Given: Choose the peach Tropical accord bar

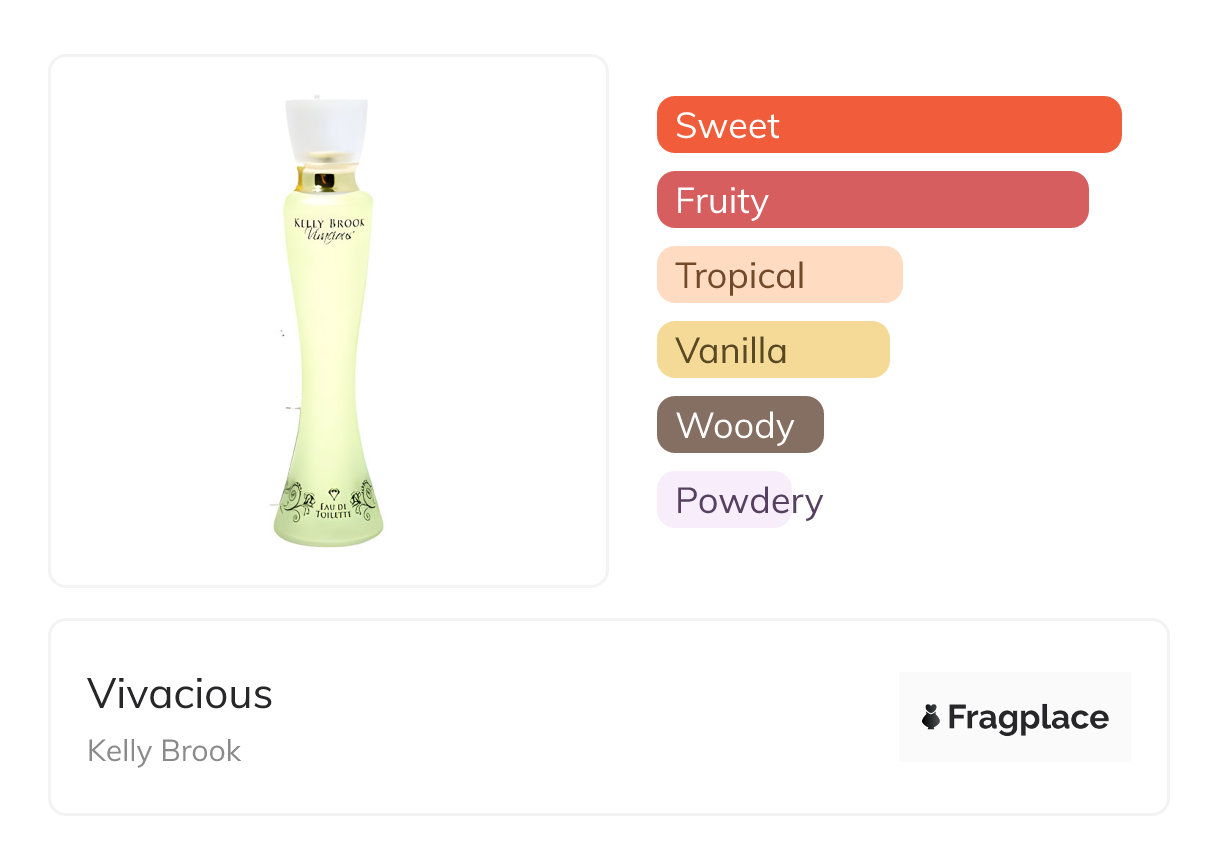Looking at the screenshot, I should pyautogui.click(x=779, y=275).
